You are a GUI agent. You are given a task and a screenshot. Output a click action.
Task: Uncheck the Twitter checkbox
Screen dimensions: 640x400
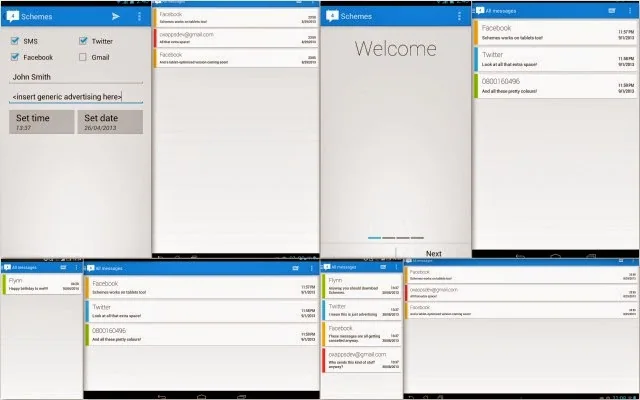click(x=83, y=40)
